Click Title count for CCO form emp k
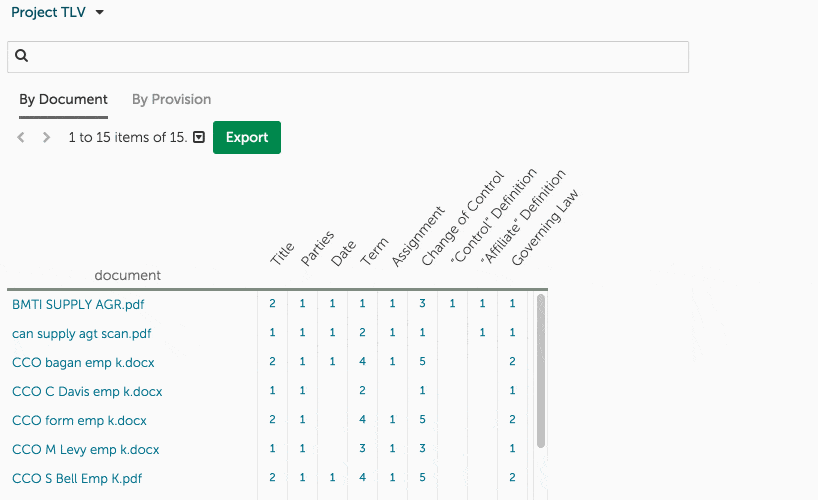 272,419
